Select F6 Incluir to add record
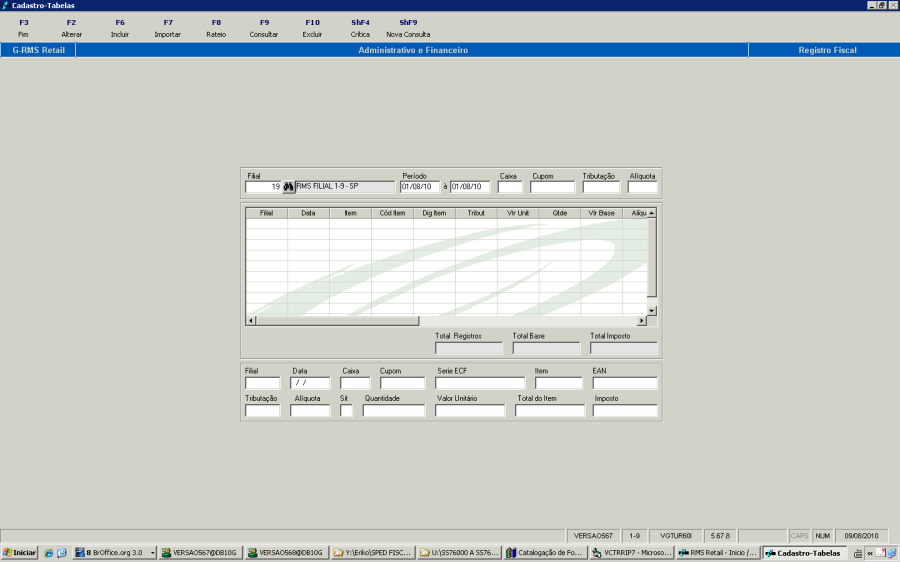The height and width of the screenshot is (562, 900). pyautogui.click(x=120, y=28)
